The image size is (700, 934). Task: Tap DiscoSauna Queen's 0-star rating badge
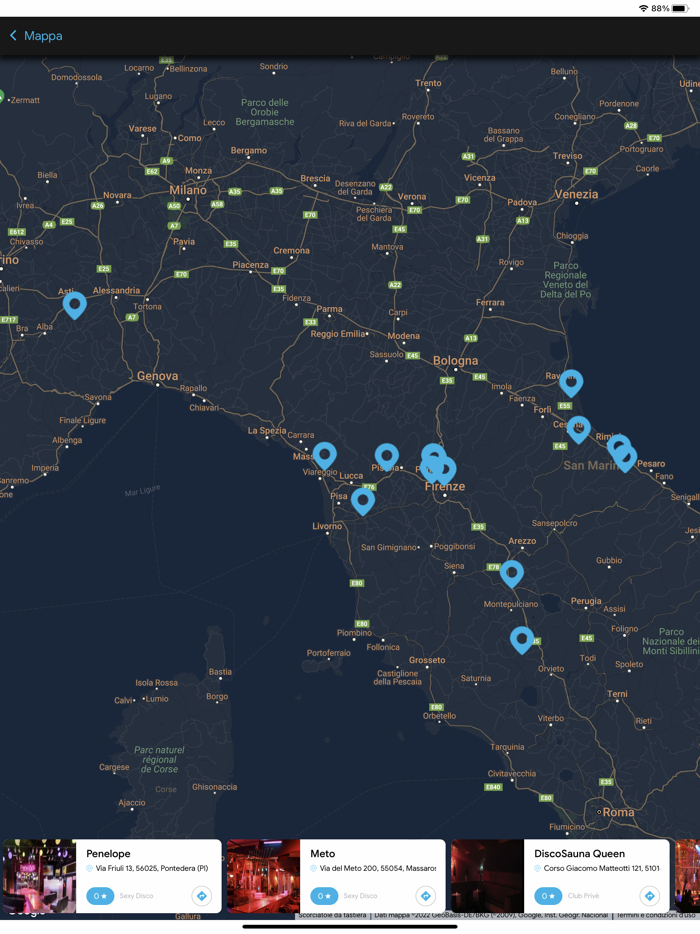click(548, 895)
